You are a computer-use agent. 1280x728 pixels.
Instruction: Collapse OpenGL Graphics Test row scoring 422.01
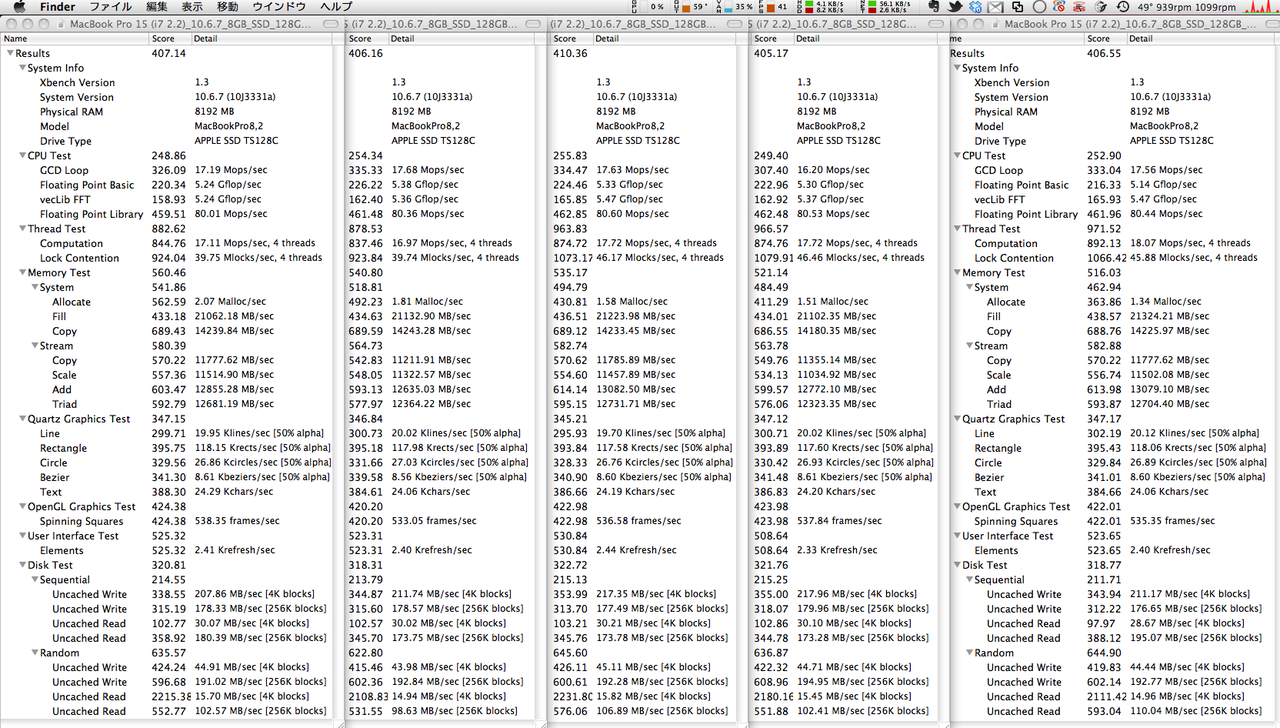pos(957,507)
